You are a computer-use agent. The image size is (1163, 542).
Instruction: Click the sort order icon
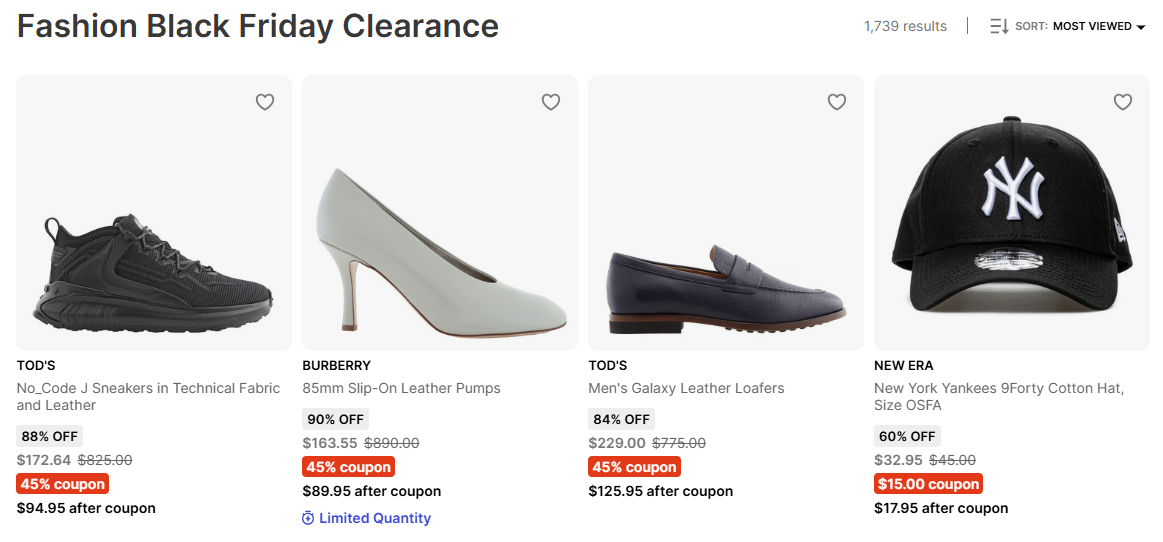(x=999, y=26)
